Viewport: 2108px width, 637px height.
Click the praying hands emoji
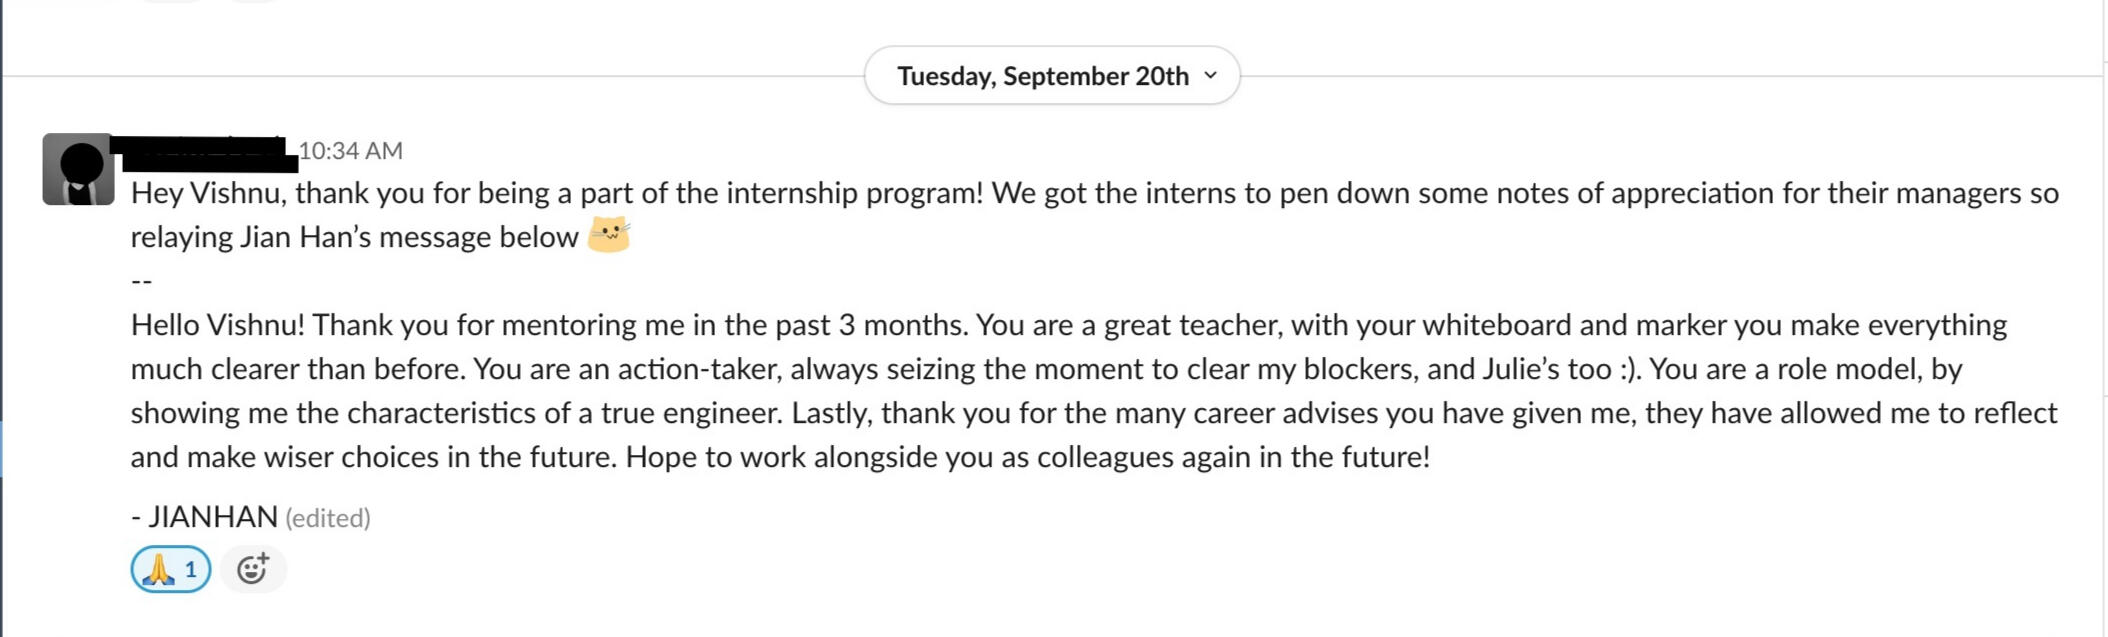(158, 570)
